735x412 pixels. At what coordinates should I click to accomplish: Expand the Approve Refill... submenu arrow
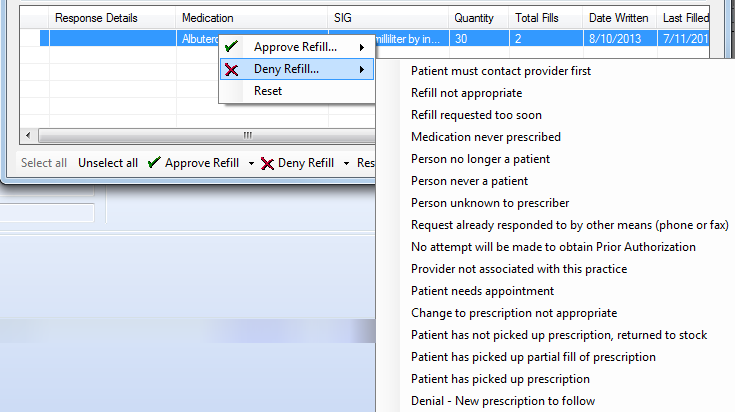pos(362,47)
